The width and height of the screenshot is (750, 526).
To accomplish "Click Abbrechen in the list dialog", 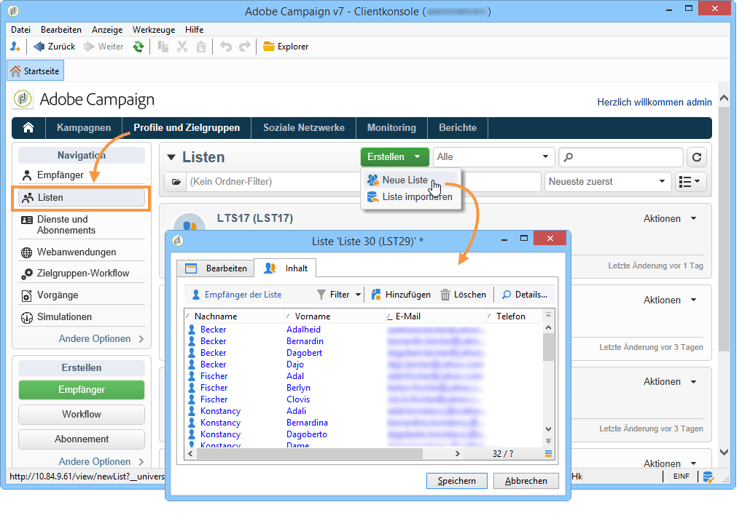I will [526, 481].
